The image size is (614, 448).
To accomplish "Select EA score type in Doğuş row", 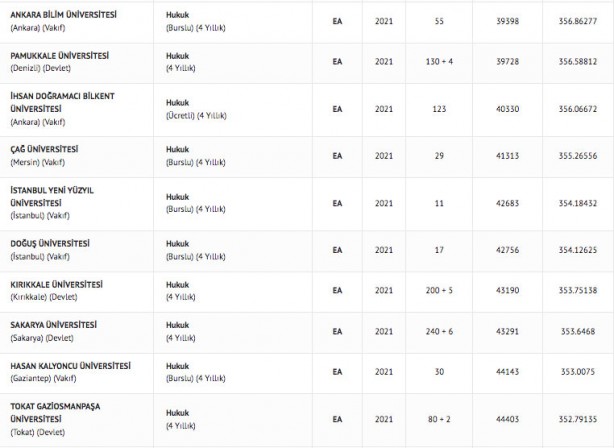I will (337, 249).
